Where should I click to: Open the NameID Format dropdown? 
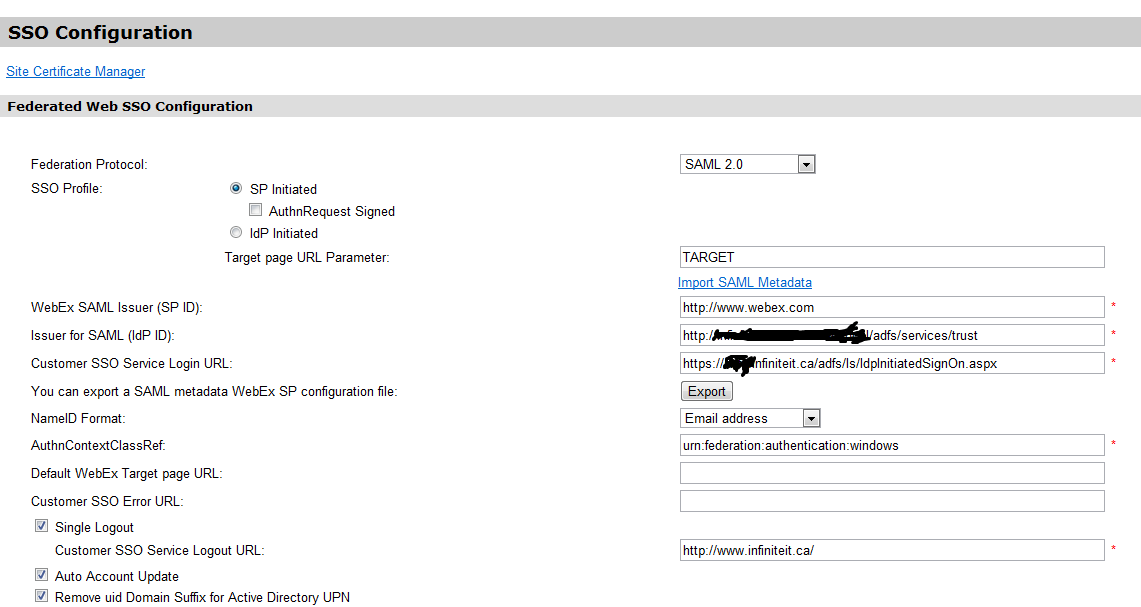click(x=750, y=418)
